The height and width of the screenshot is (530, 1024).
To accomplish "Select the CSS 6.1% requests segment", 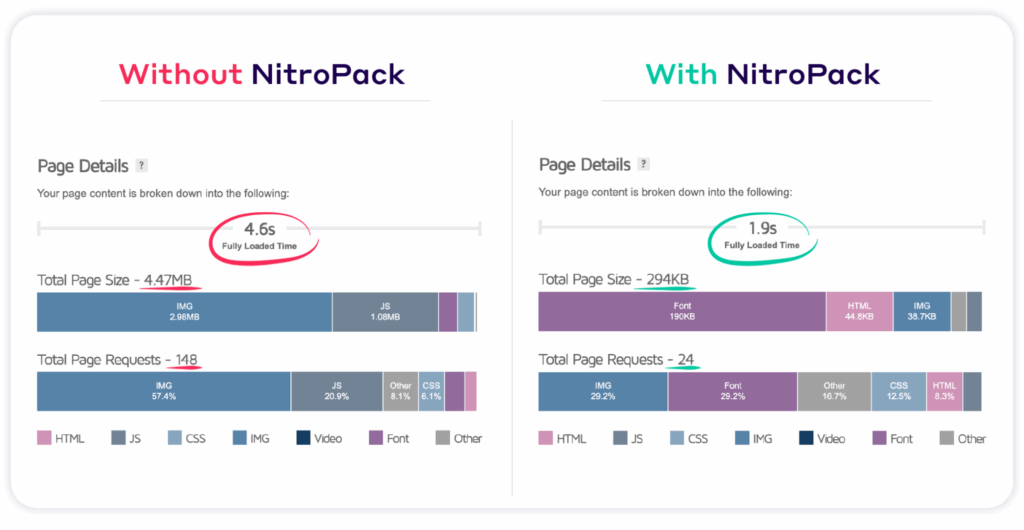I will (x=432, y=392).
